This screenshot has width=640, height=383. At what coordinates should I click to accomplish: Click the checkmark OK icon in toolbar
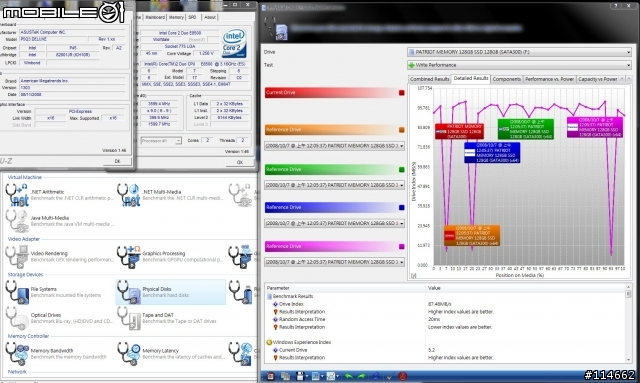tap(390, 376)
